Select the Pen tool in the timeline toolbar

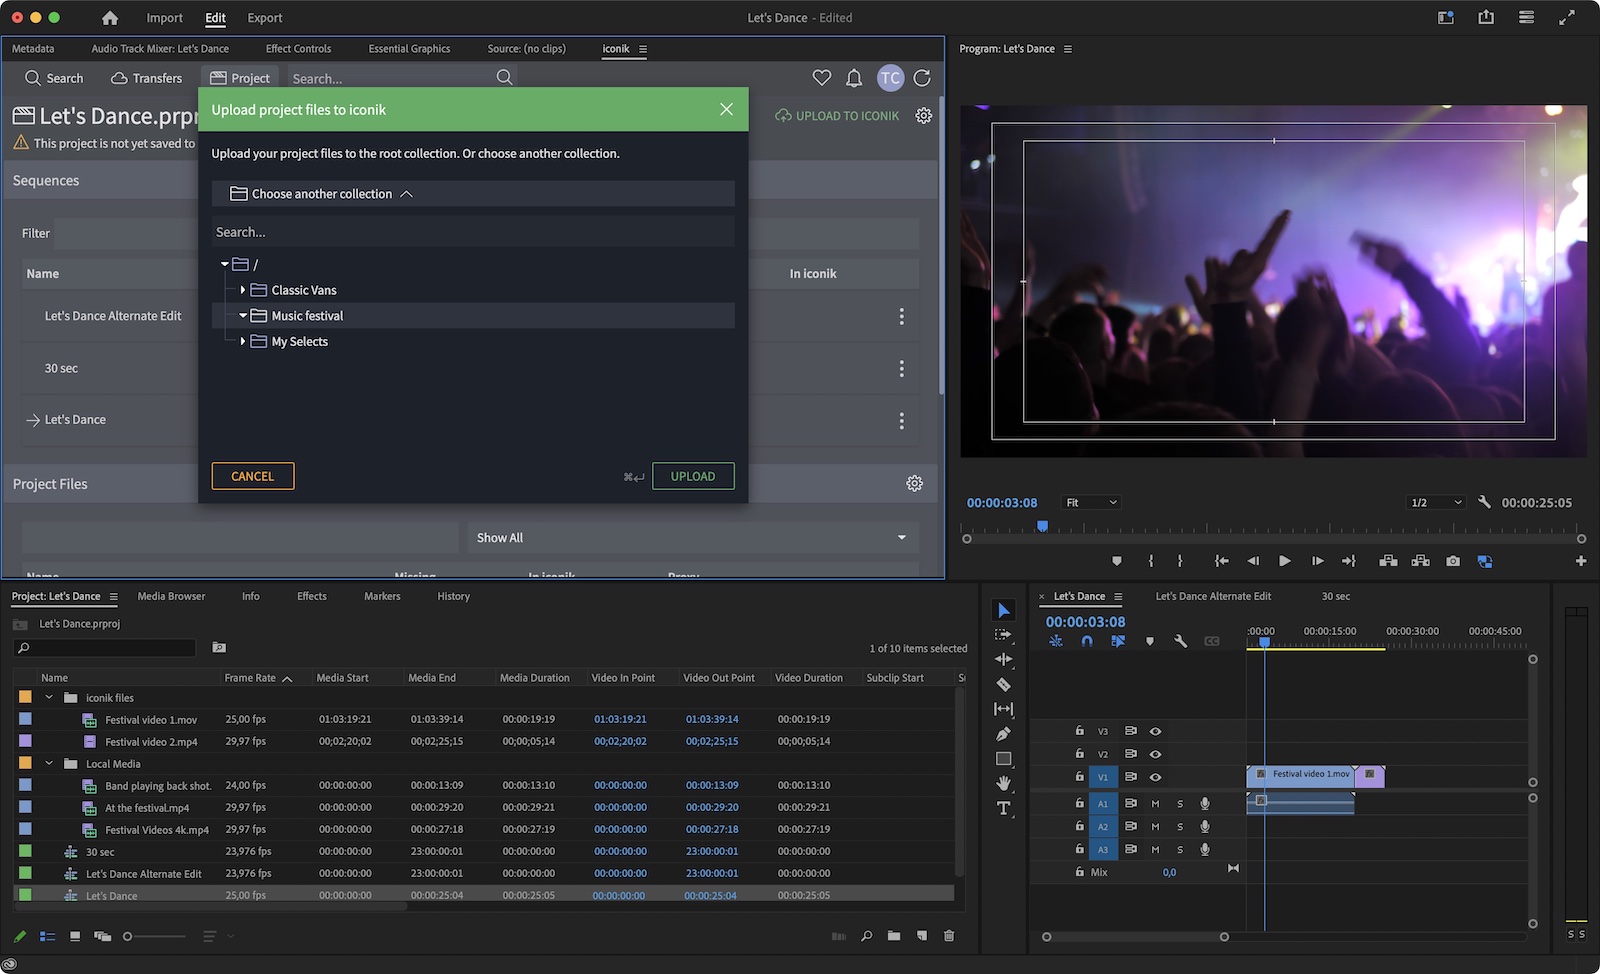click(1004, 733)
